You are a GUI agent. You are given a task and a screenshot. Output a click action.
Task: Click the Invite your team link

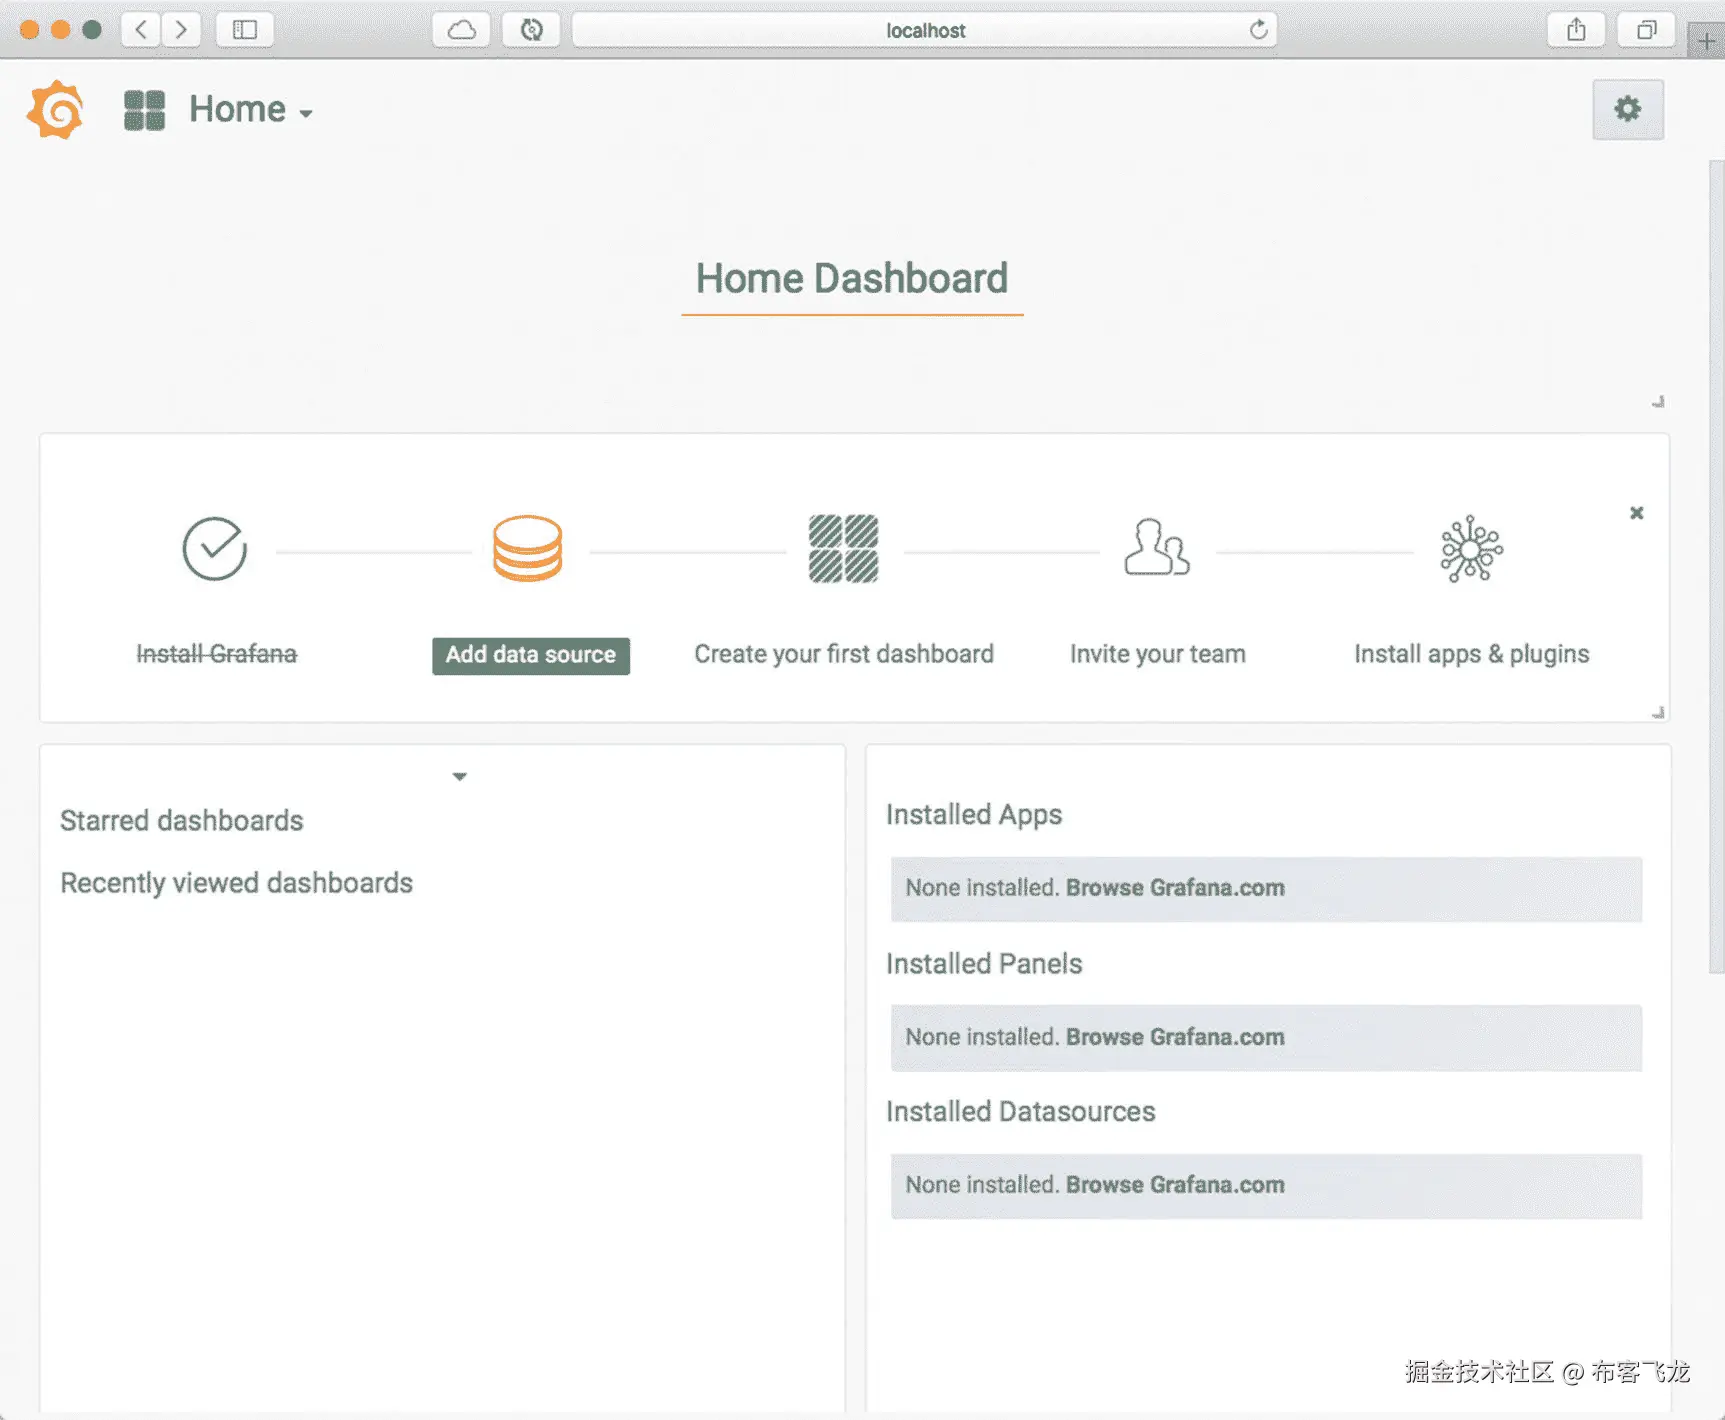[x=1158, y=654]
